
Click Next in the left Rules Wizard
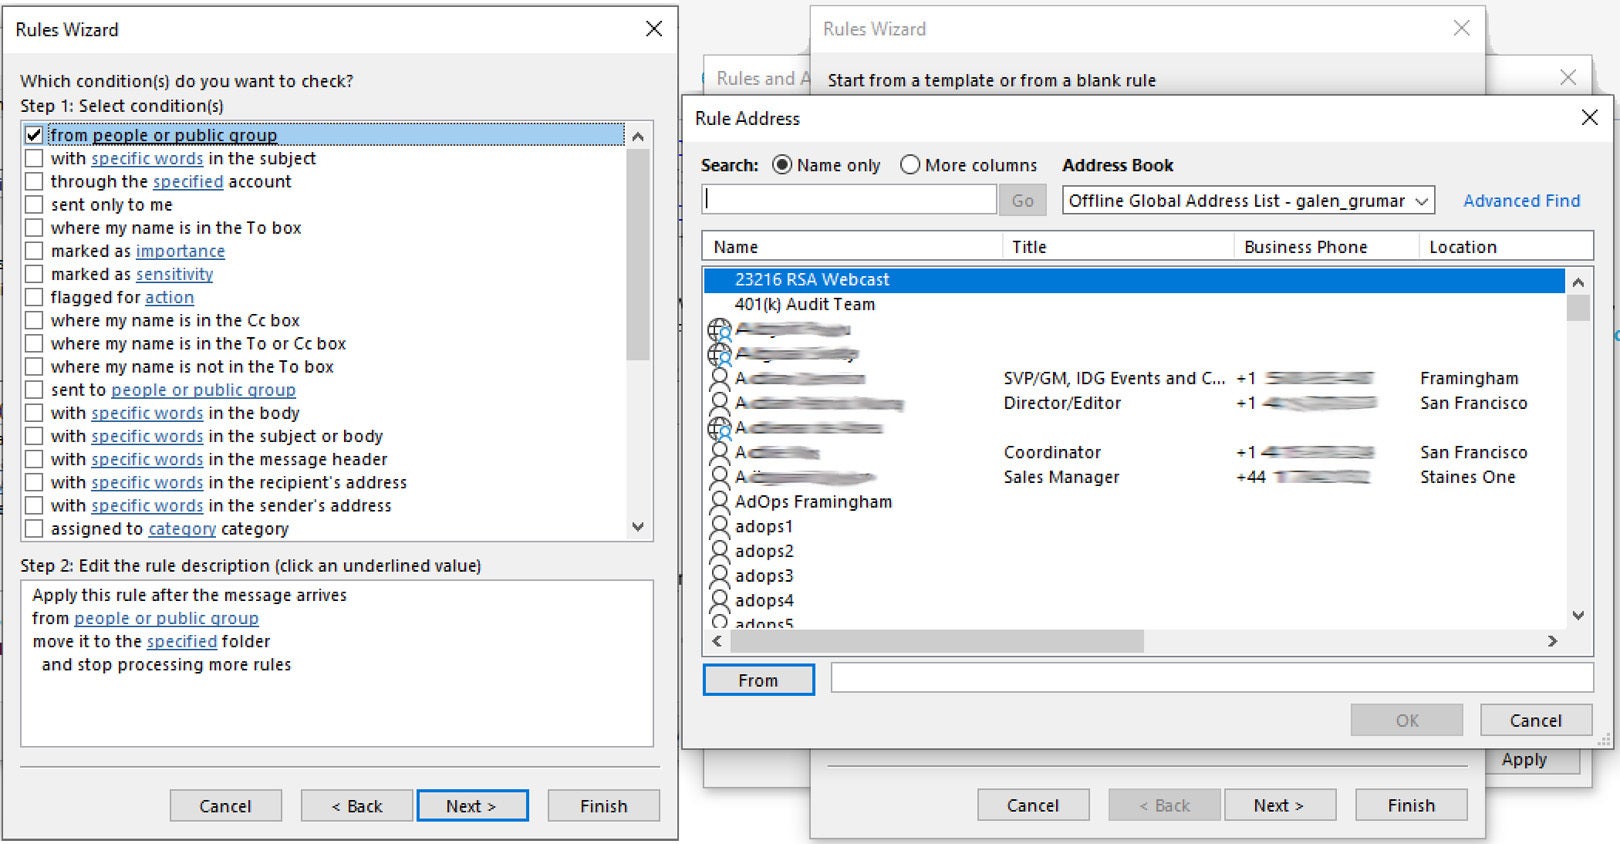click(x=472, y=806)
